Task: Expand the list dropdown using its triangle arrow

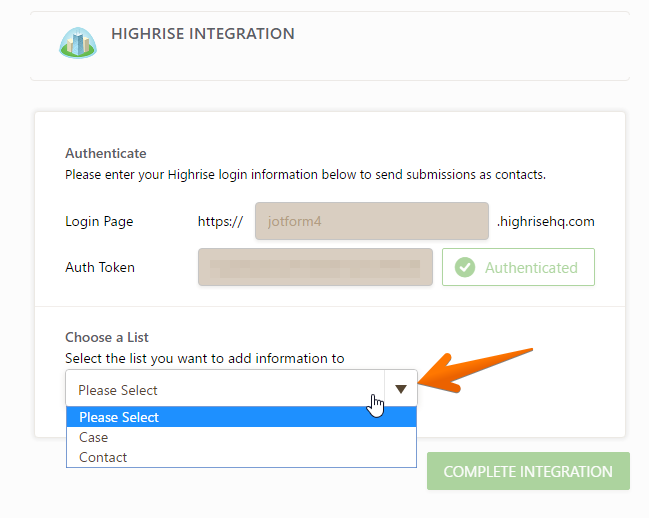Action: [400, 389]
